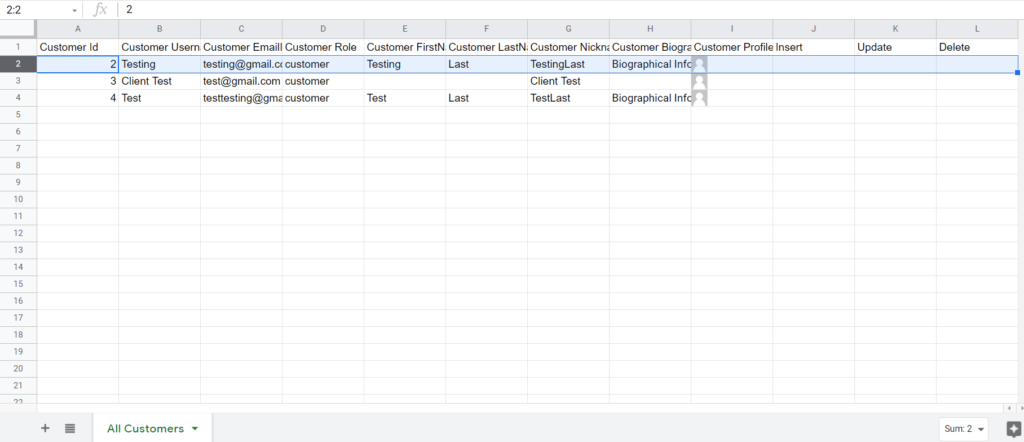Select row 3 header
Viewport: 1024px width, 442px height.
click(x=18, y=81)
